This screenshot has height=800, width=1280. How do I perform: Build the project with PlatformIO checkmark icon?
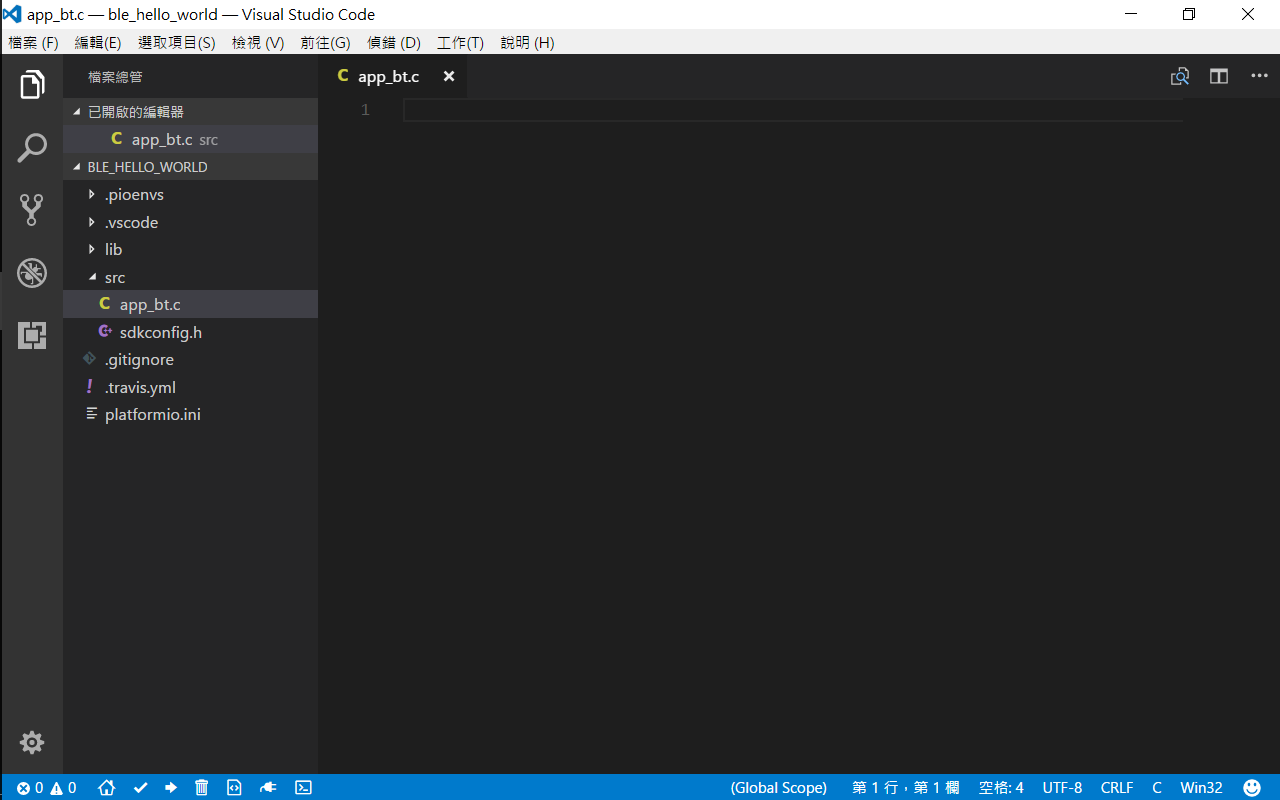pos(140,787)
